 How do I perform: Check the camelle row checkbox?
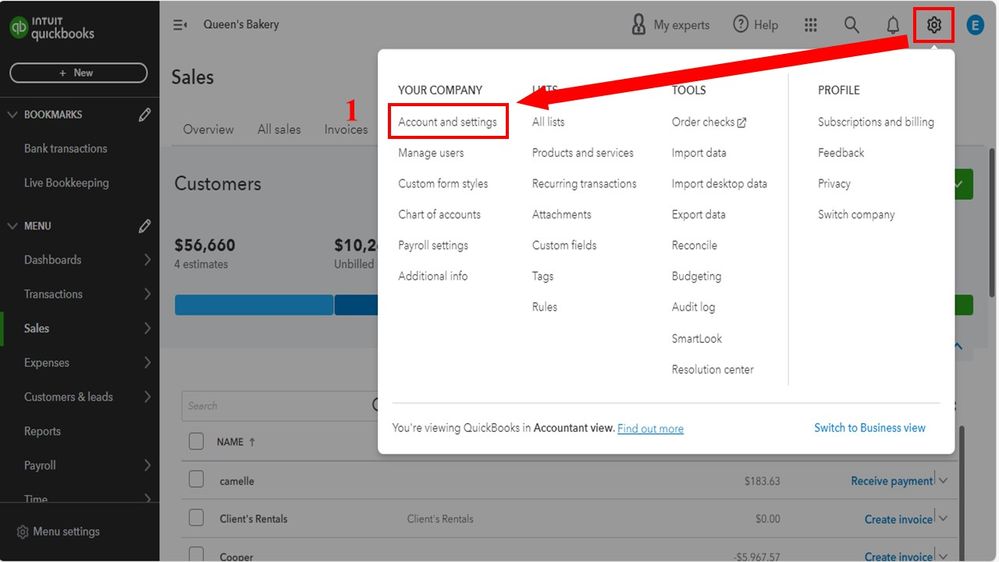[x=196, y=479]
